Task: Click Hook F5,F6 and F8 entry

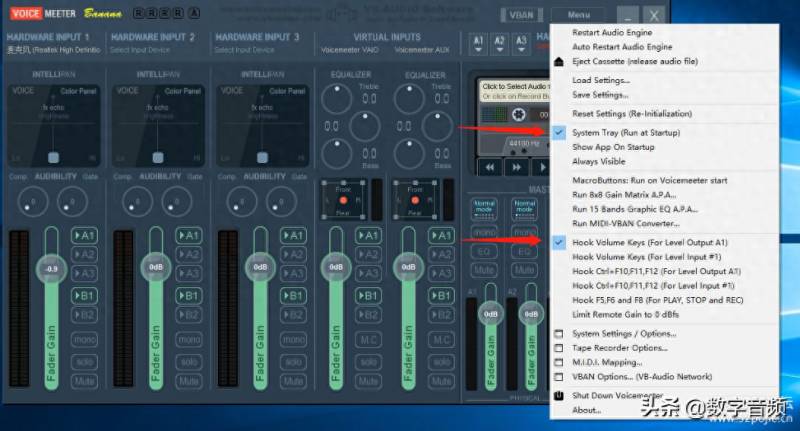Action: 658,300
